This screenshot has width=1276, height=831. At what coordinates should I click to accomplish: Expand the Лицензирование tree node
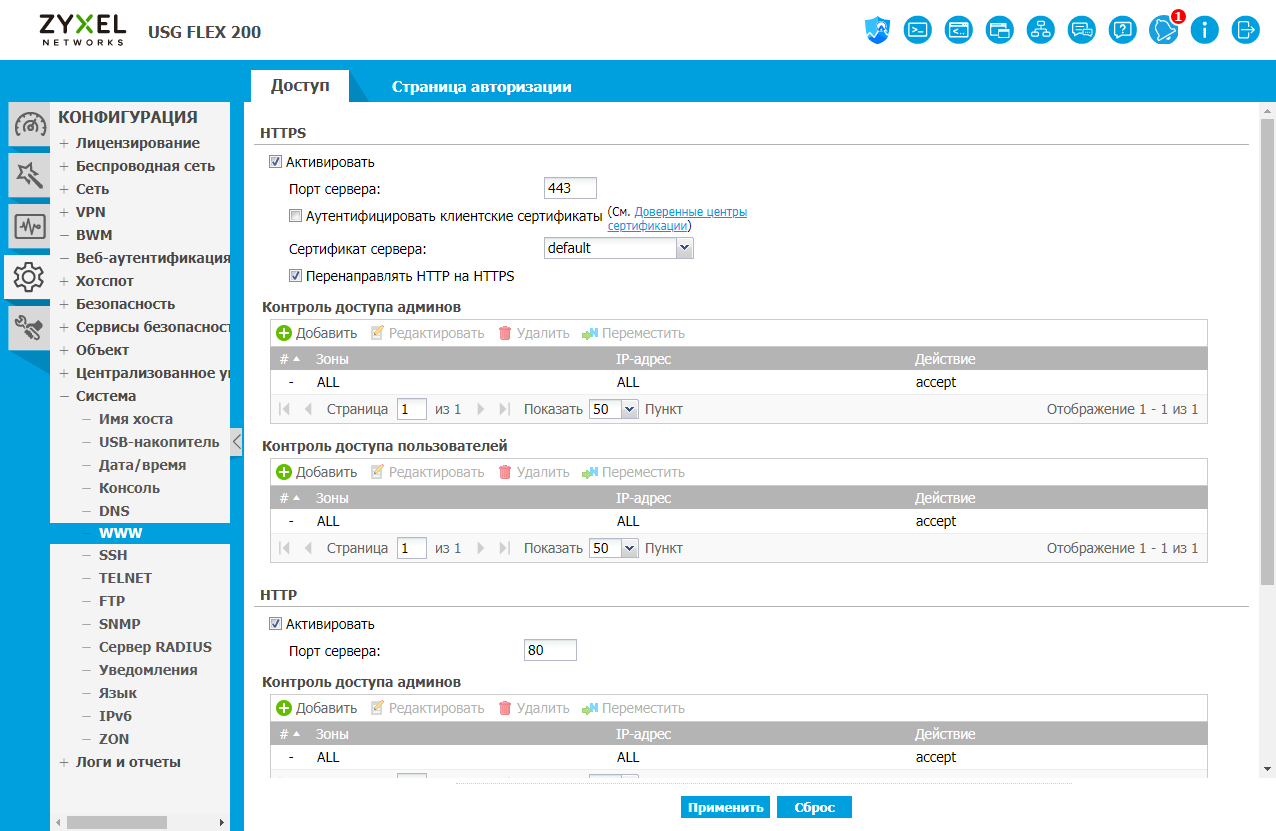click(63, 143)
